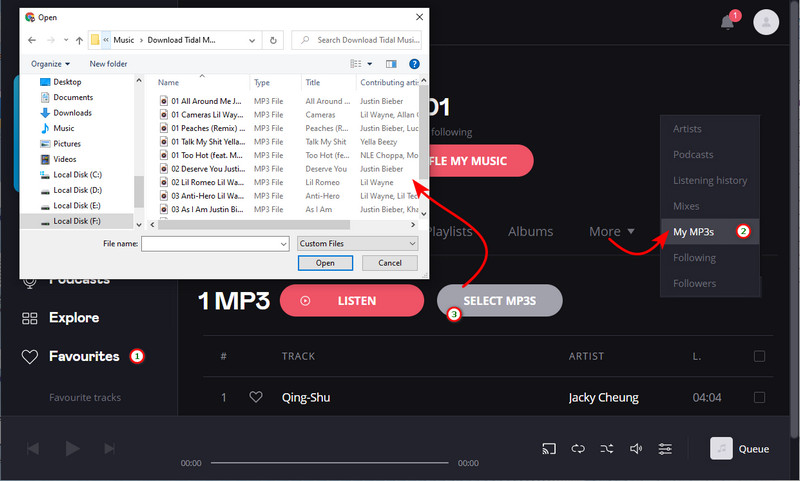Screen dimensions: 800x481
Task: Click the Favourites heart icon in sidebar
Action: tap(30, 357)
